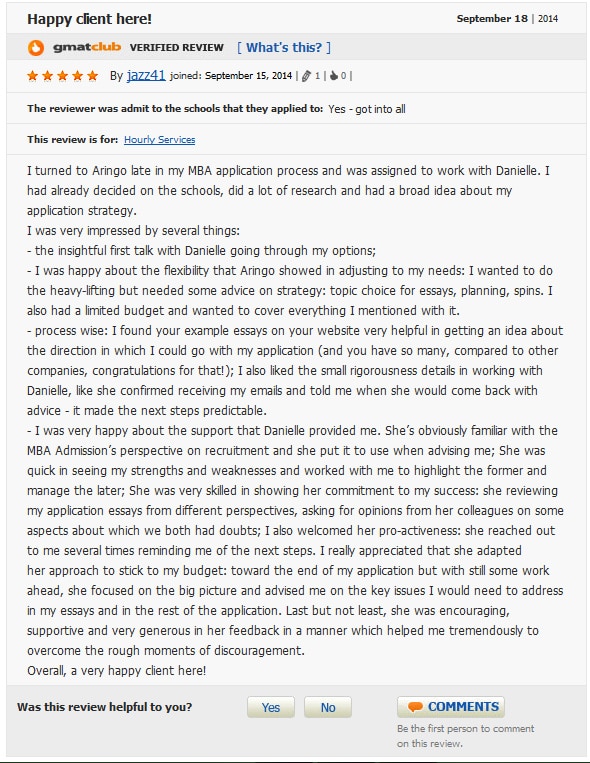Viewport: 590px width, 763px height.
Task: Follow the Hourly Services link
Action: pos(160,140)
